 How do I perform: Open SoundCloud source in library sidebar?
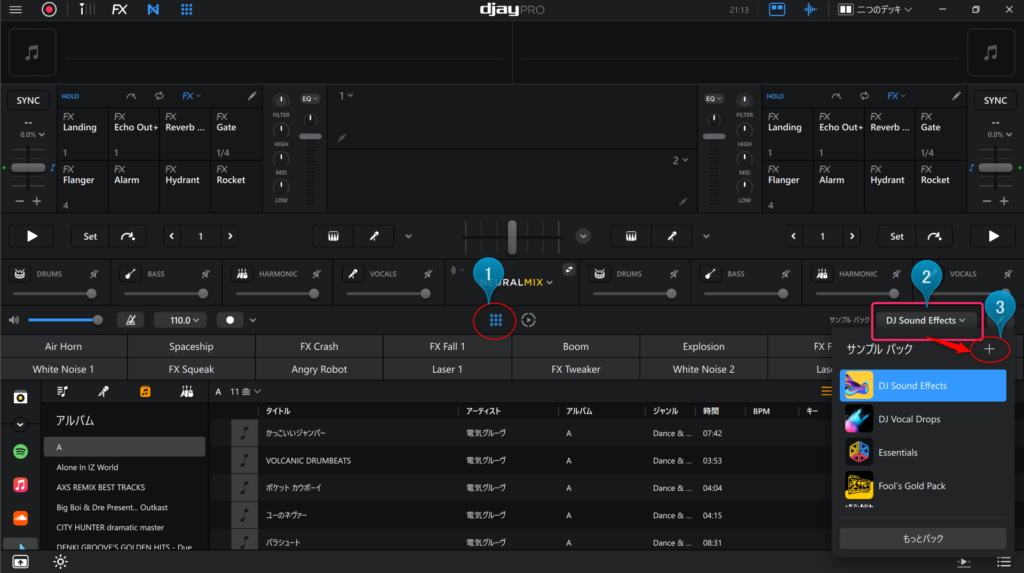point(20,517)
